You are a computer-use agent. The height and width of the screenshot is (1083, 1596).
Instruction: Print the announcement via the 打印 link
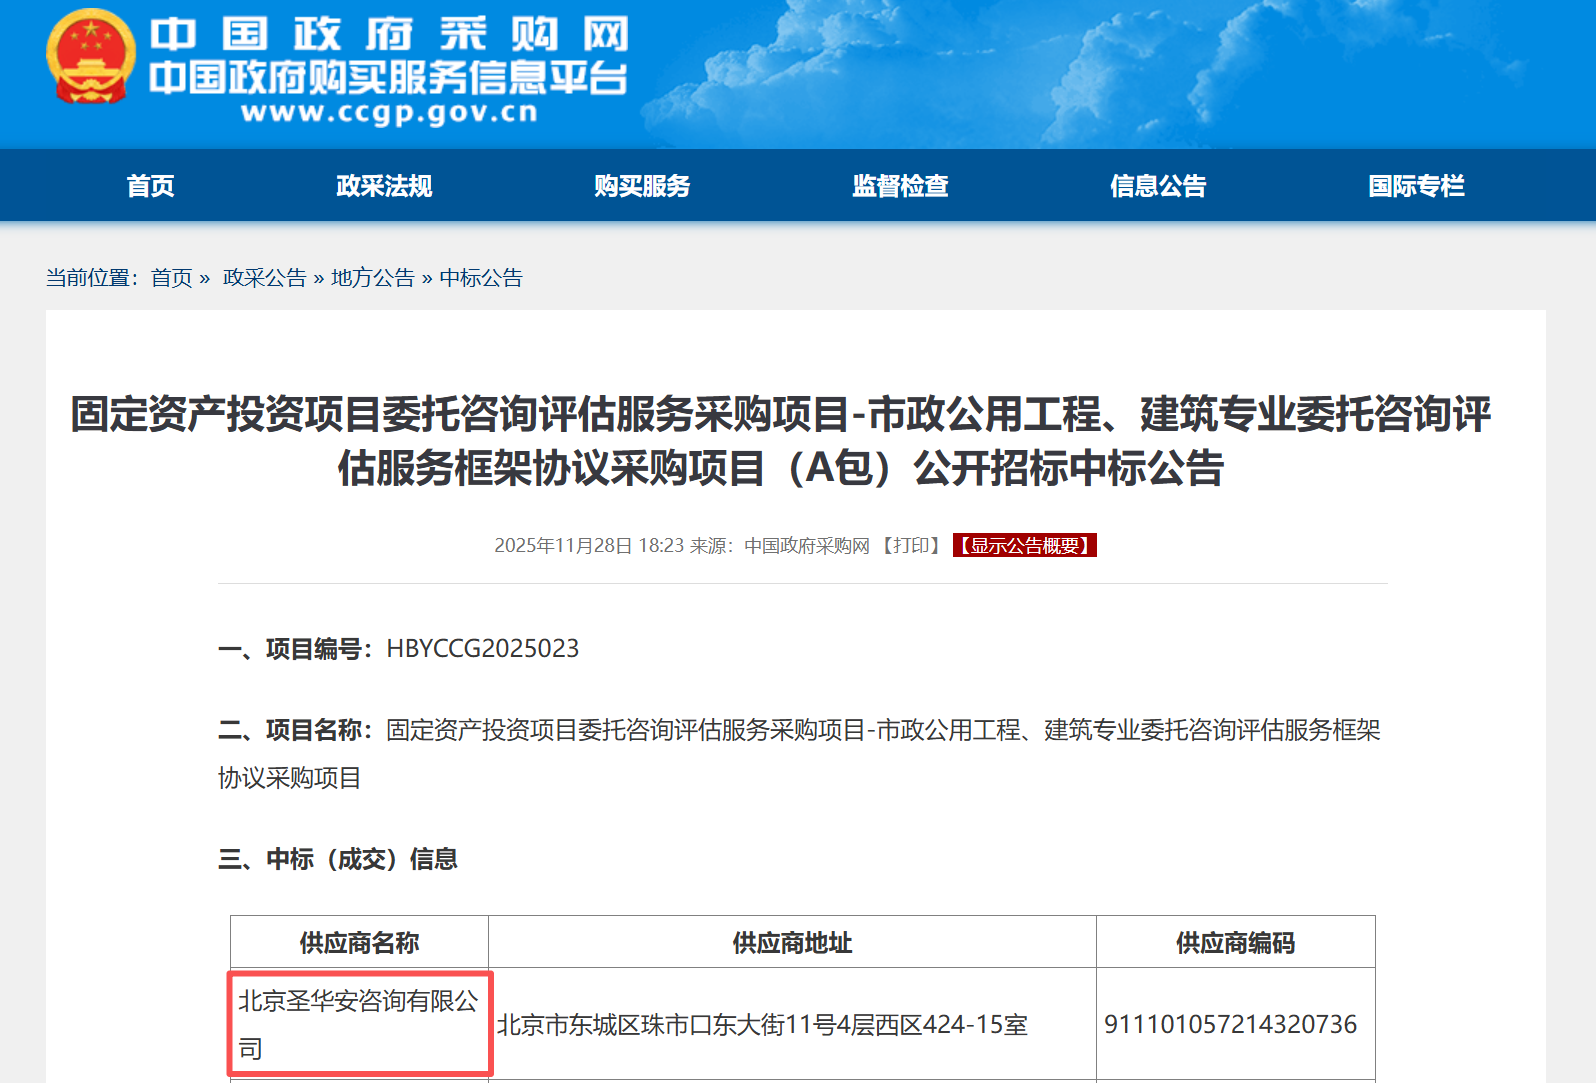pyautogui.click(x=910, y=546)
